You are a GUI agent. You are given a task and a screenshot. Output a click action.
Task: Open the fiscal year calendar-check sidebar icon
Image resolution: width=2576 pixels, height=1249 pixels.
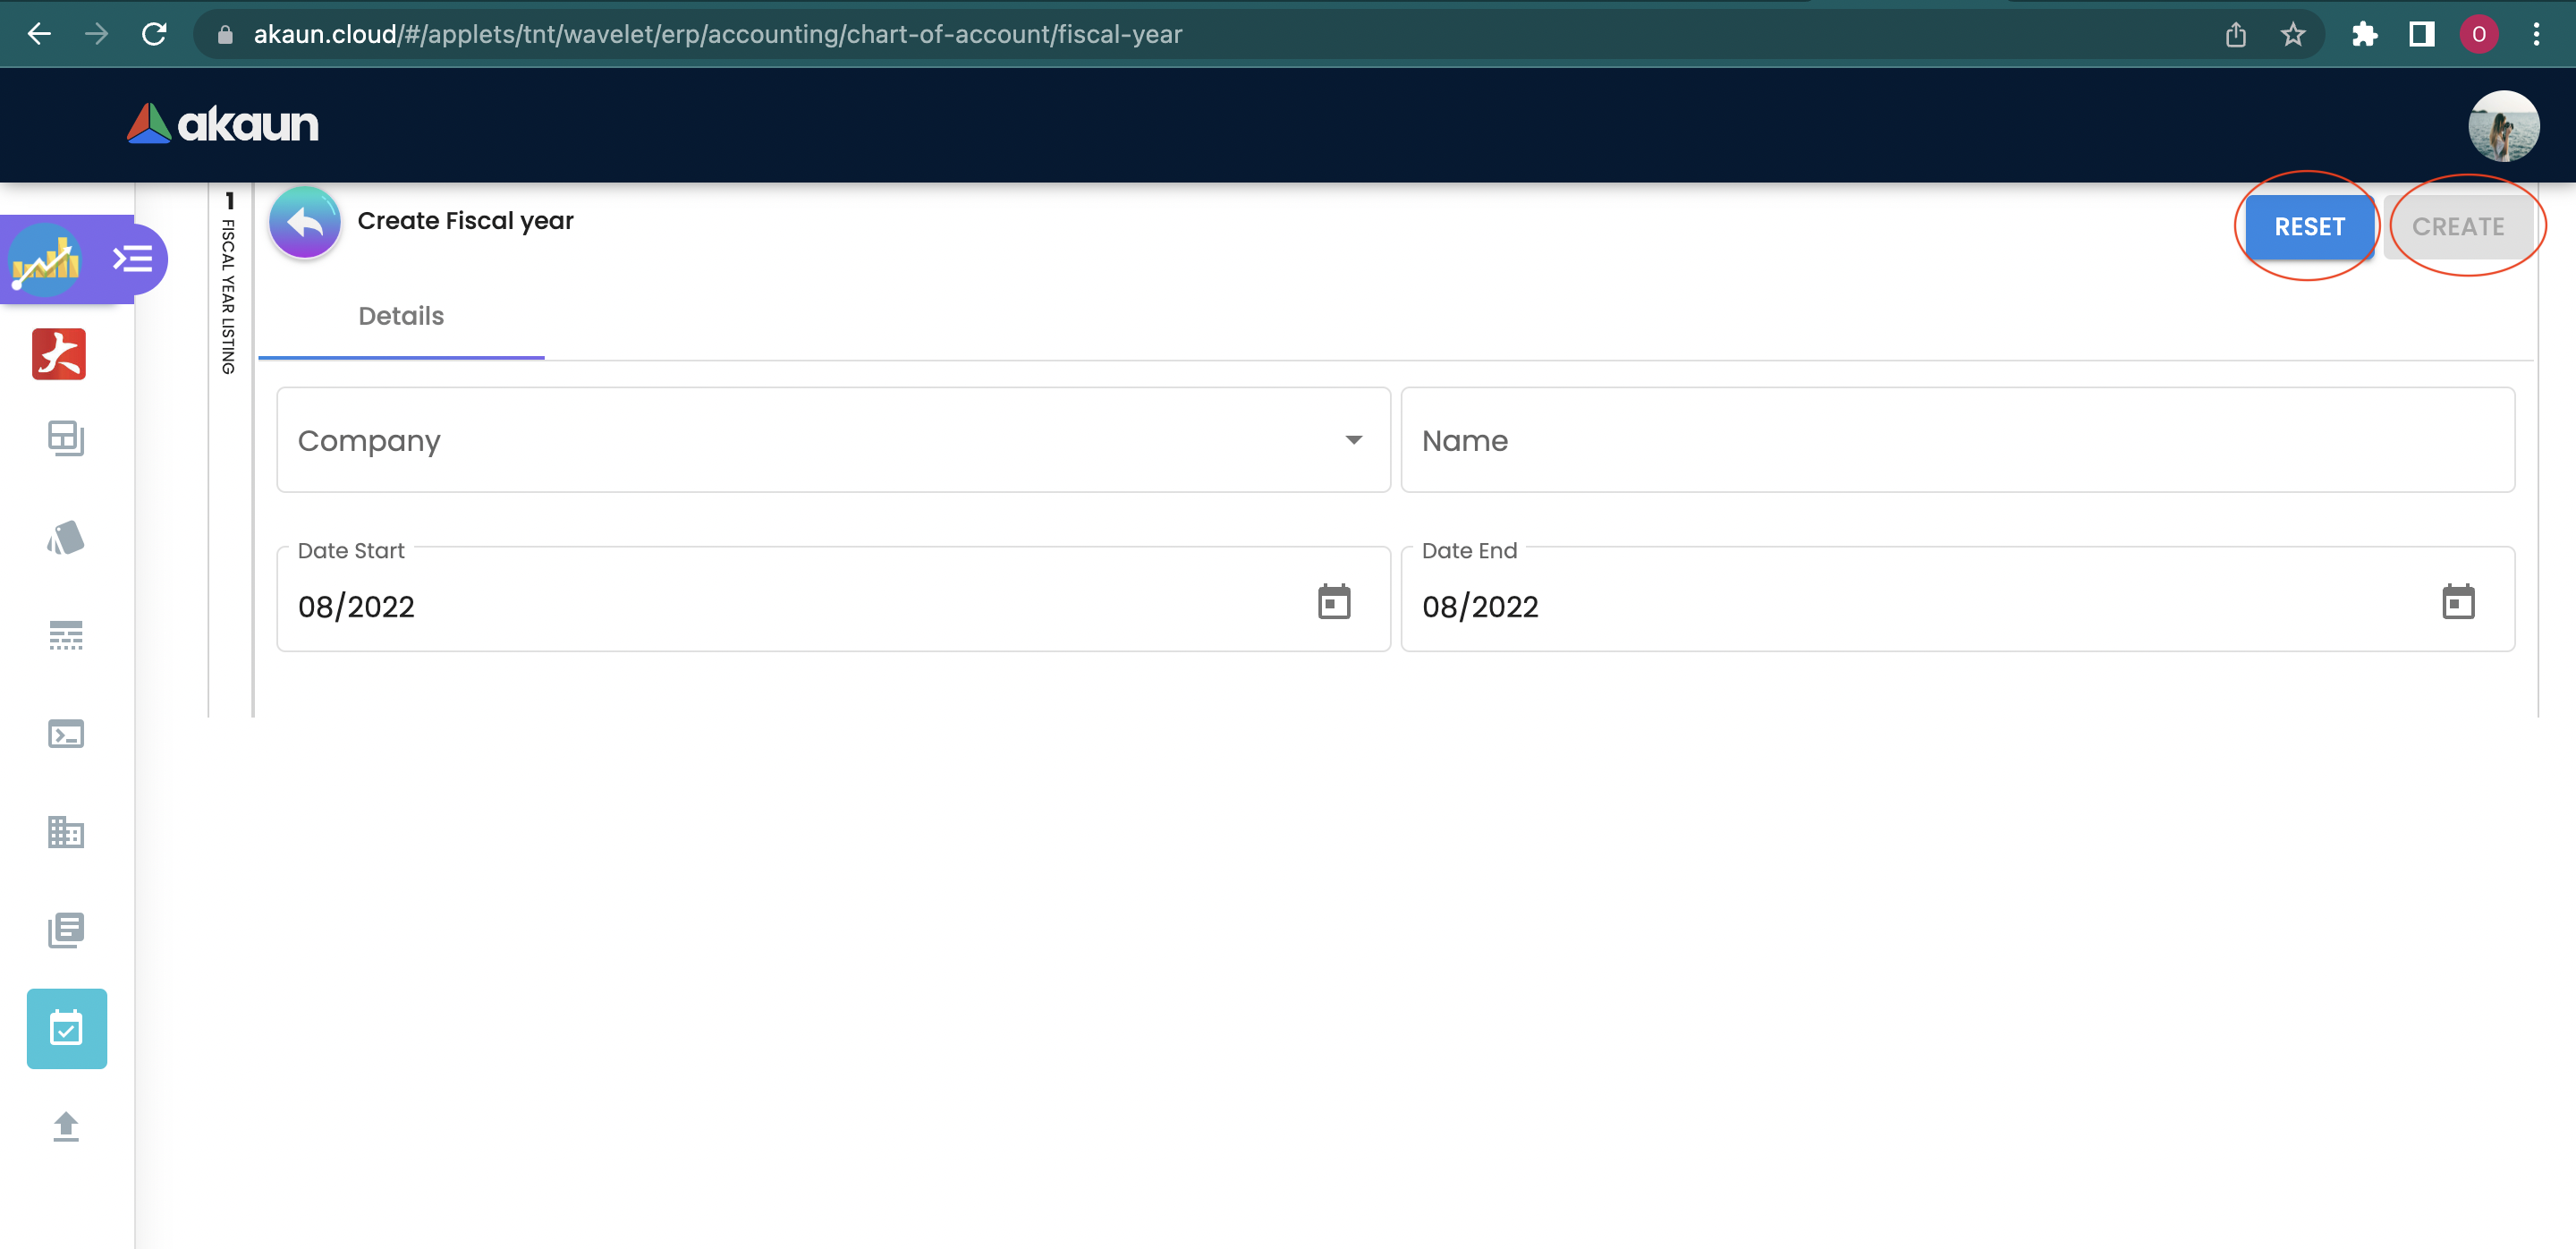(66, 1028)
